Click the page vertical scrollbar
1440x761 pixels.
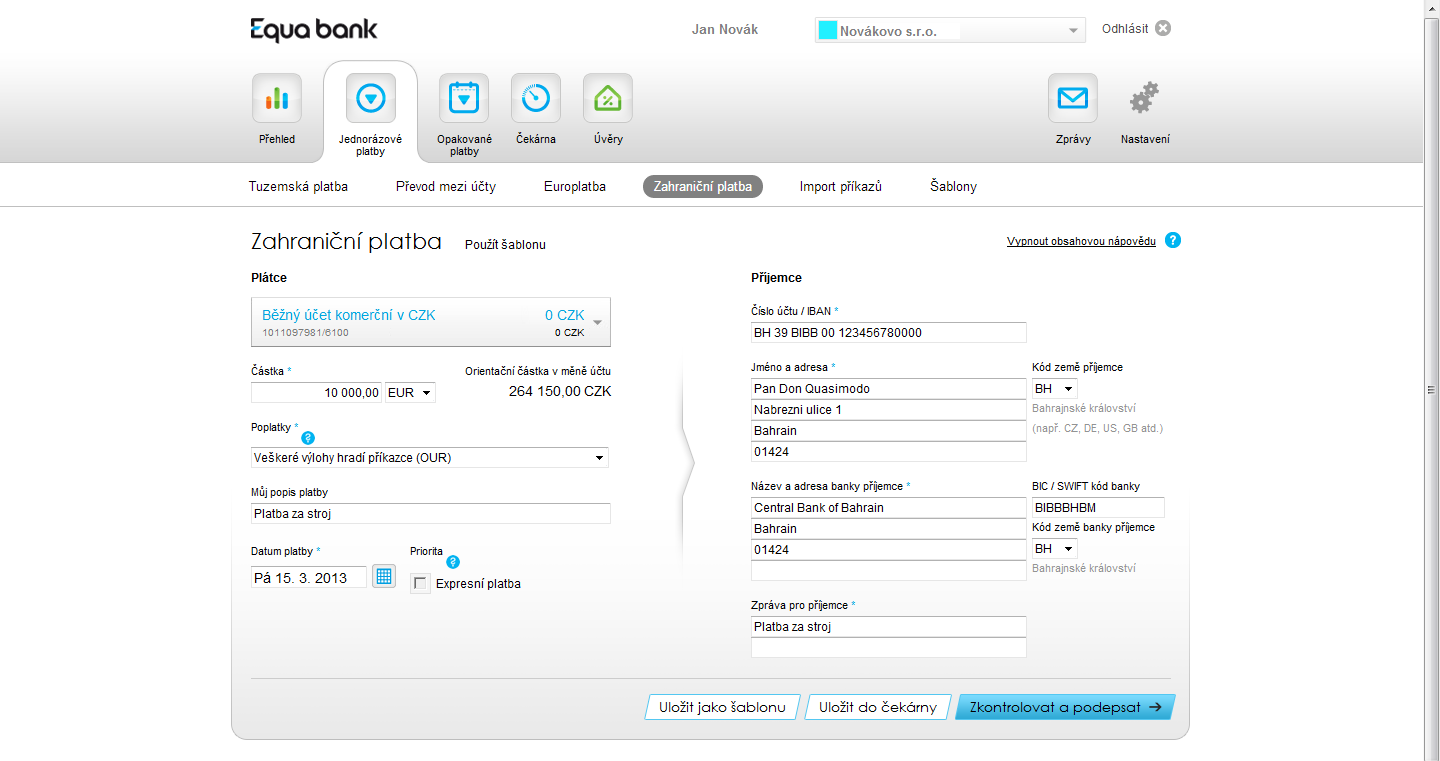coord(1431,380)
